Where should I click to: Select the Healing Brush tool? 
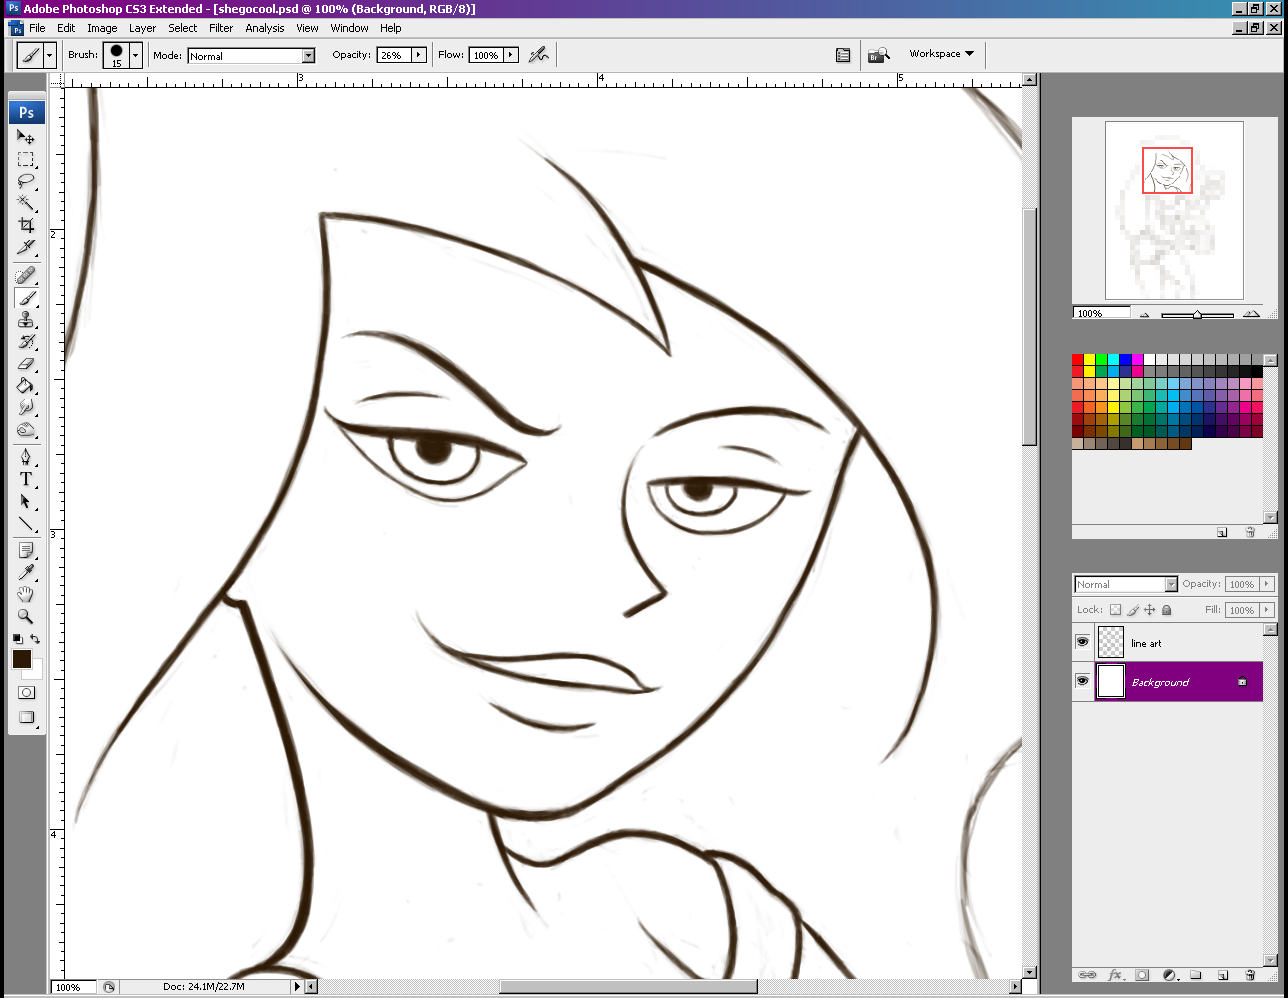tap(26, 275)
